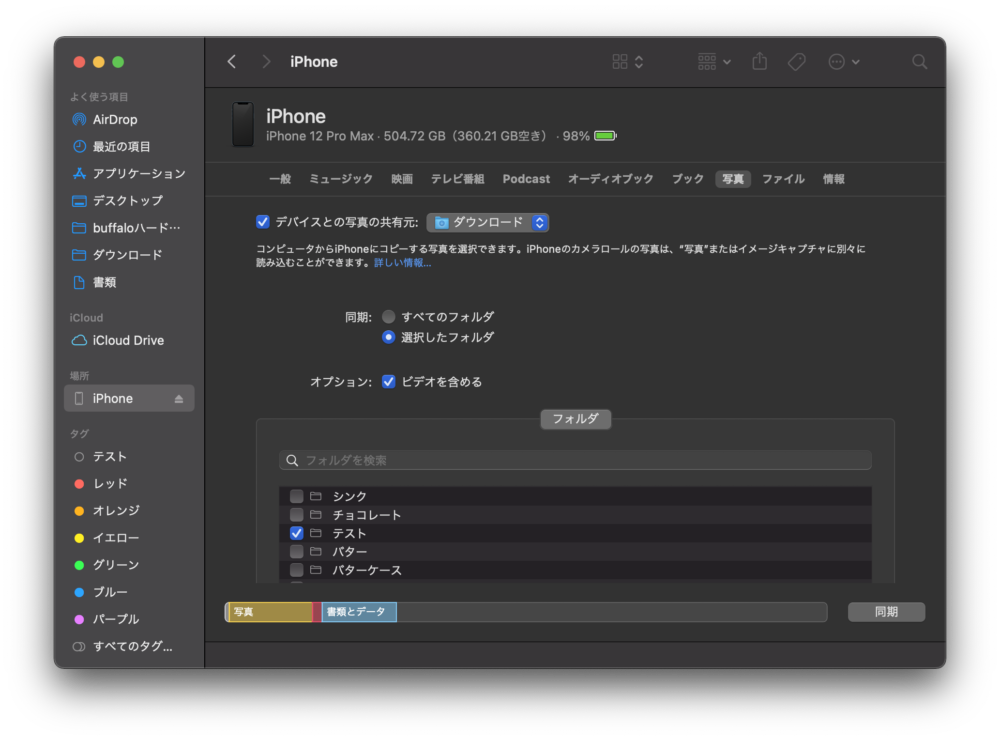The width and height of the screenshot is (1000, 740).
Task: Click the folder icon beside バターケース
Action: (x=316, y=569)
